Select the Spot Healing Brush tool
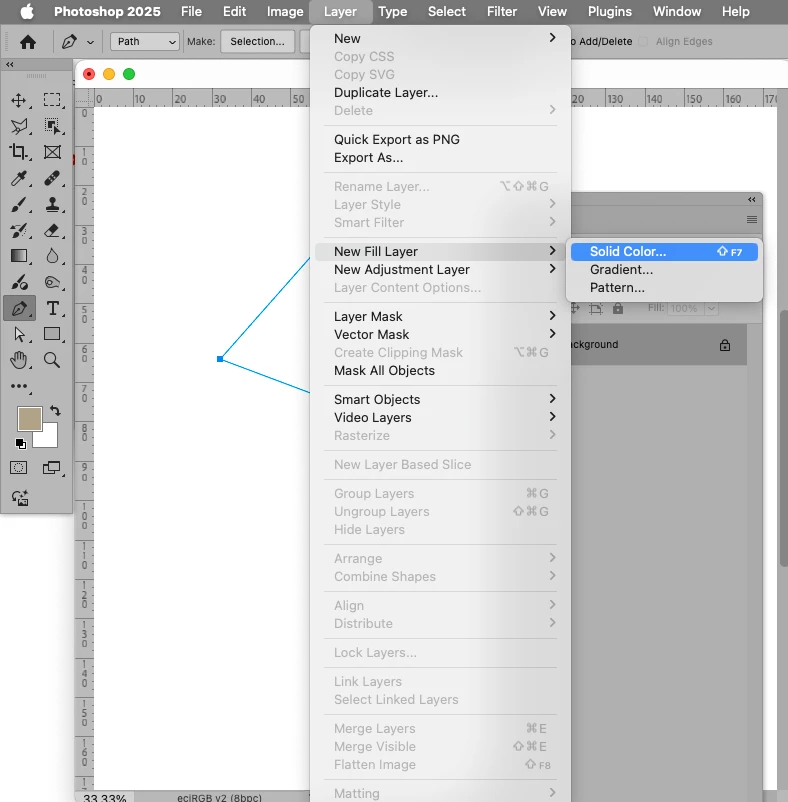788x802 pixels. [52, 178]
